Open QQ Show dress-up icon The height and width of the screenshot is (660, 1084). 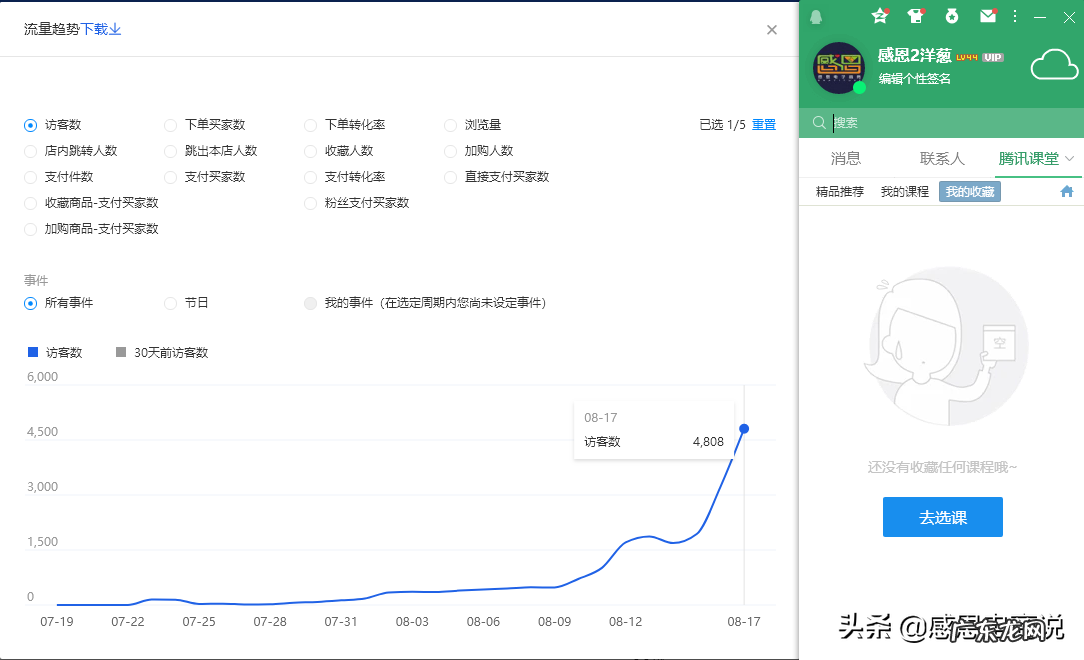(916, 16)
